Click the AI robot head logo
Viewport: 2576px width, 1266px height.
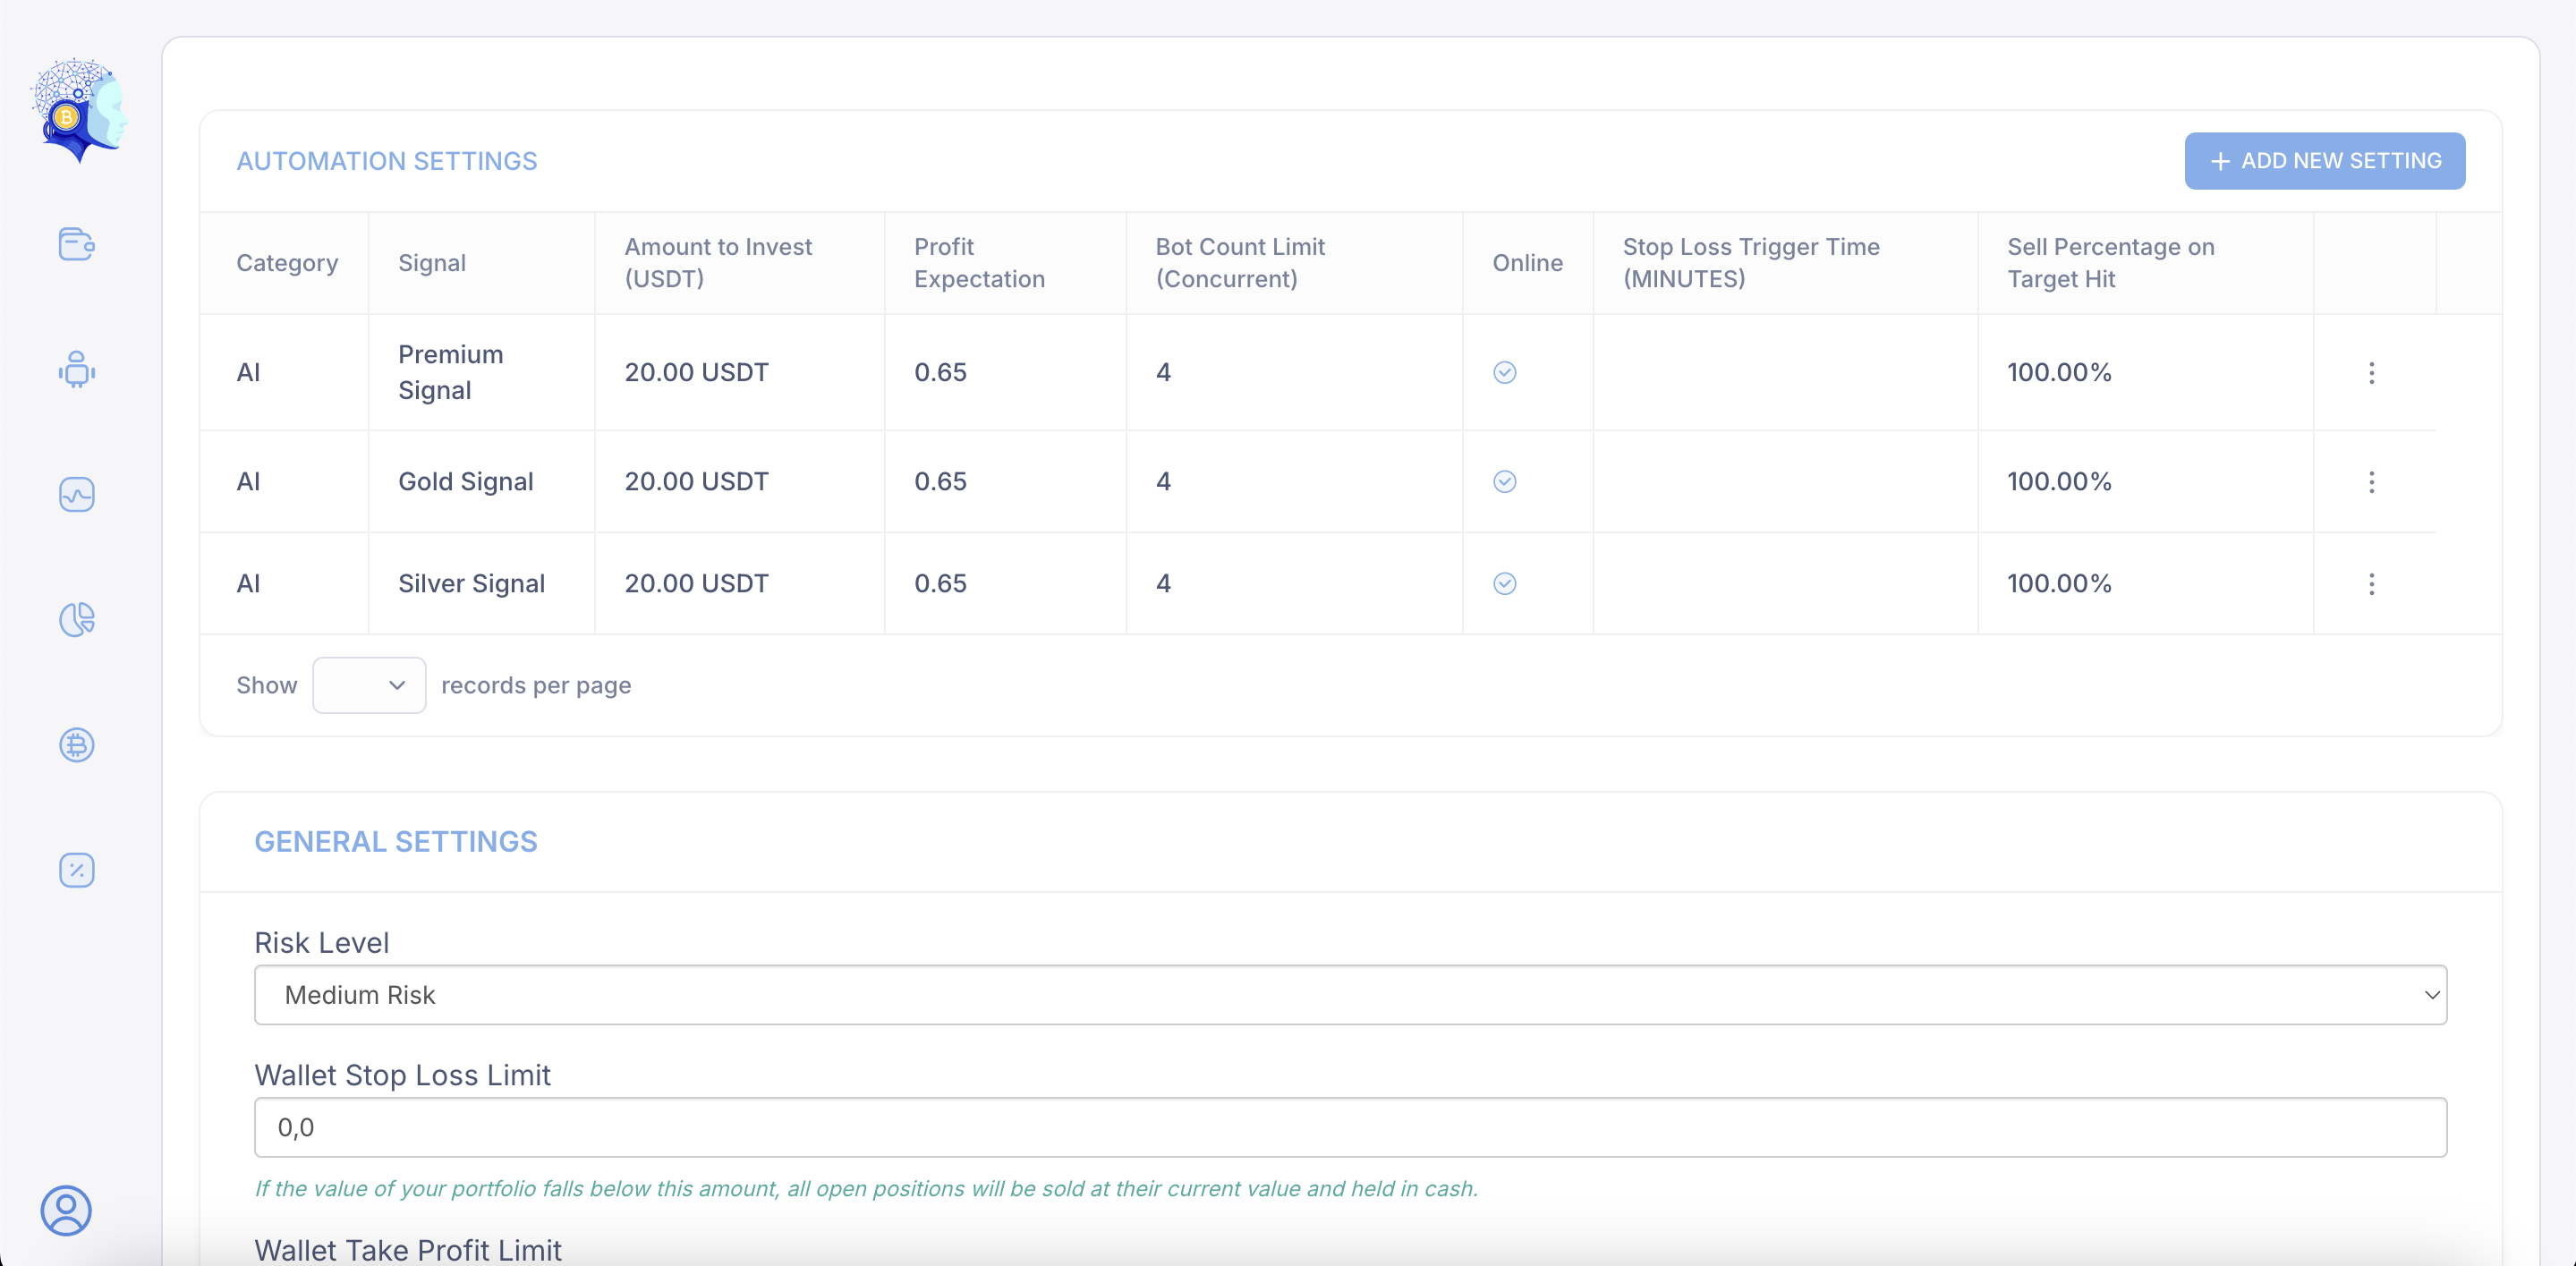click(79, 110)
